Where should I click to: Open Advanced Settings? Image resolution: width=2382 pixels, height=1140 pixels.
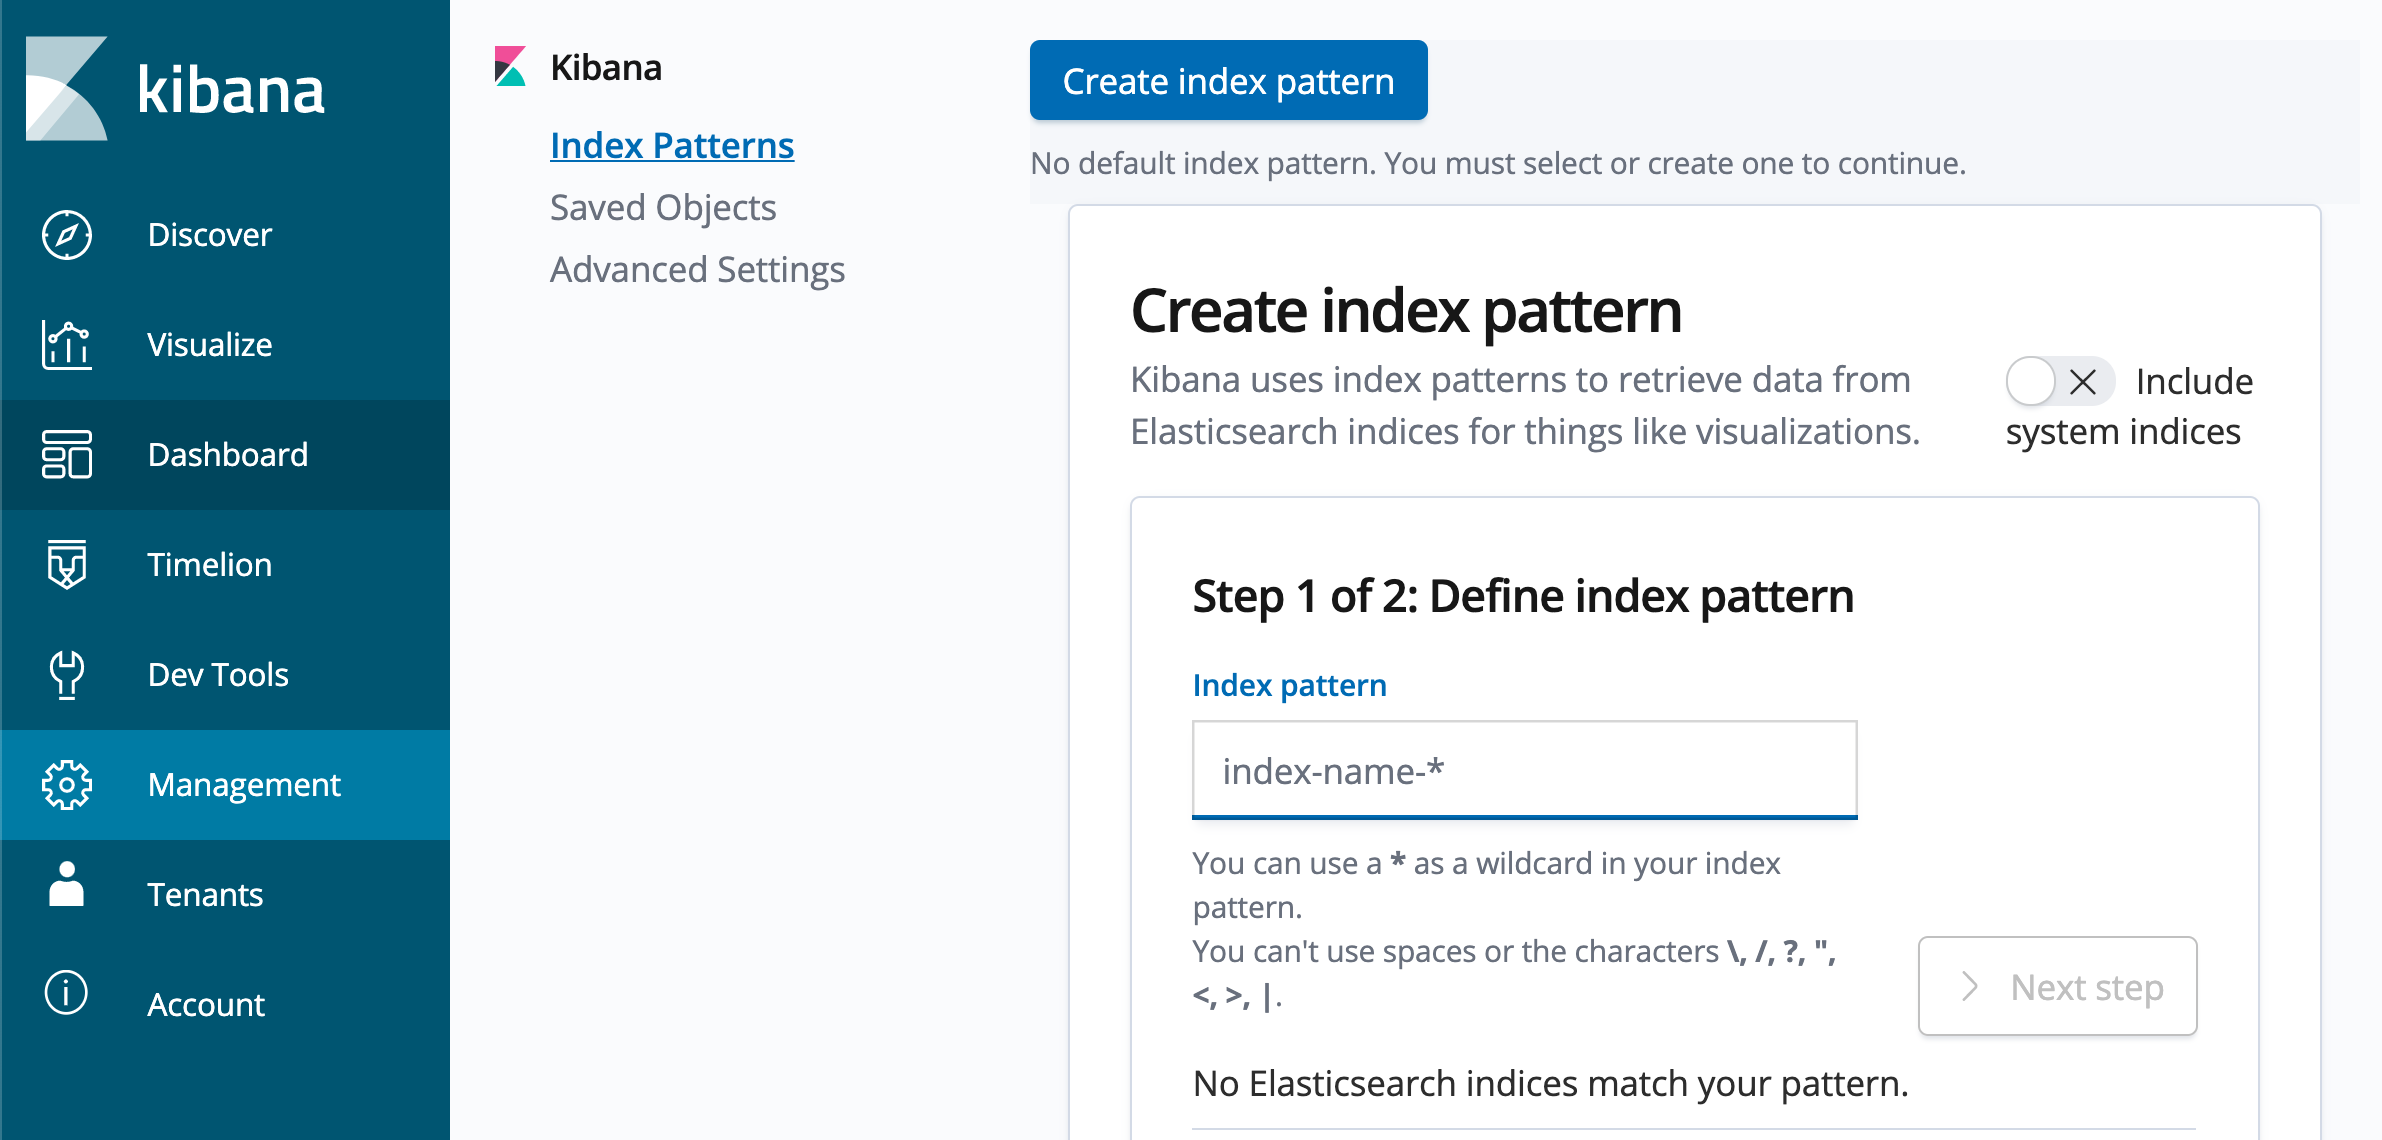click(697, 268)
